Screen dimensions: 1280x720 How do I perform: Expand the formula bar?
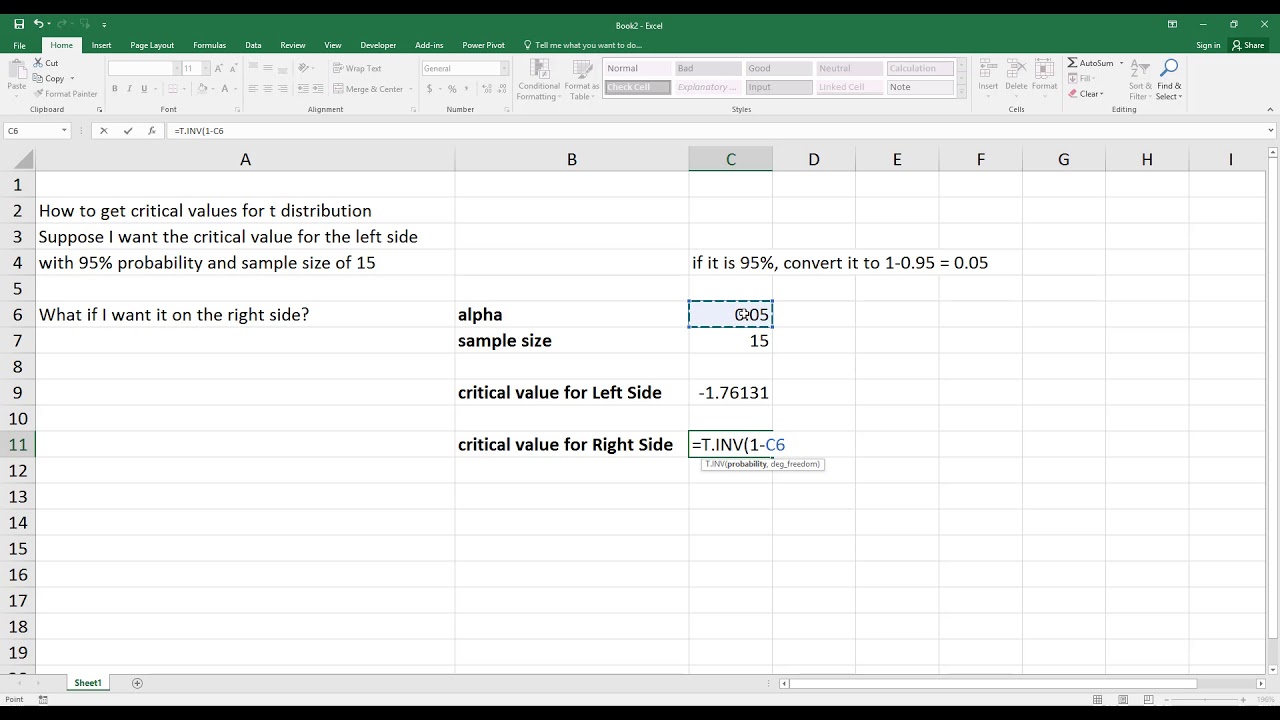click(1271, 130)
